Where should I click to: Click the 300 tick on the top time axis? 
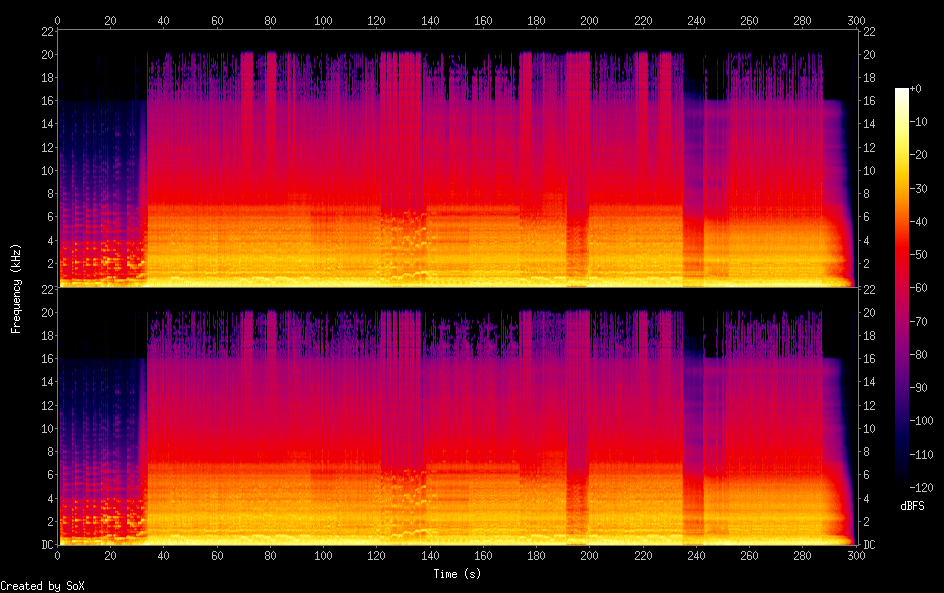(855, 20)
